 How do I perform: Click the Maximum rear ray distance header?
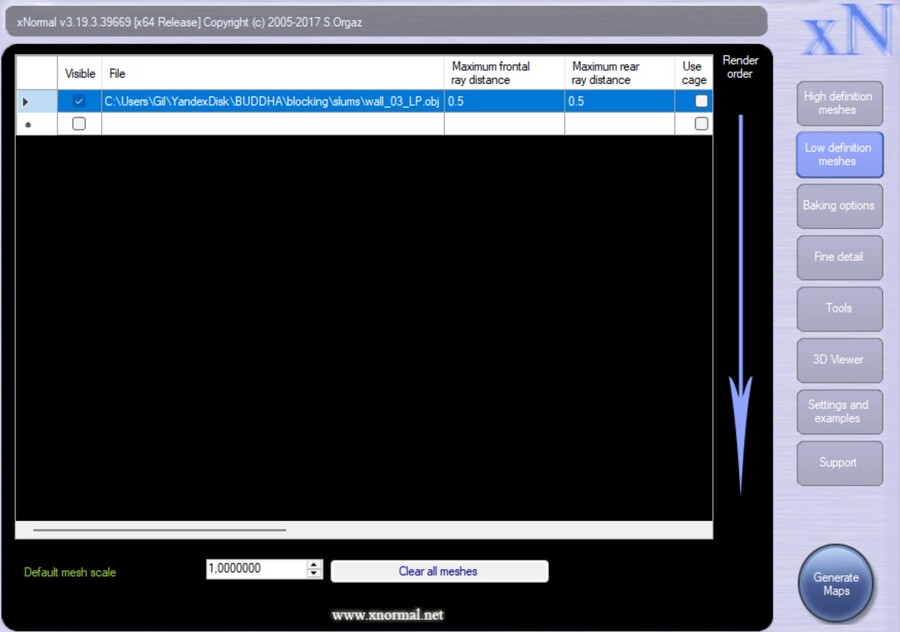tap(620, 73)
